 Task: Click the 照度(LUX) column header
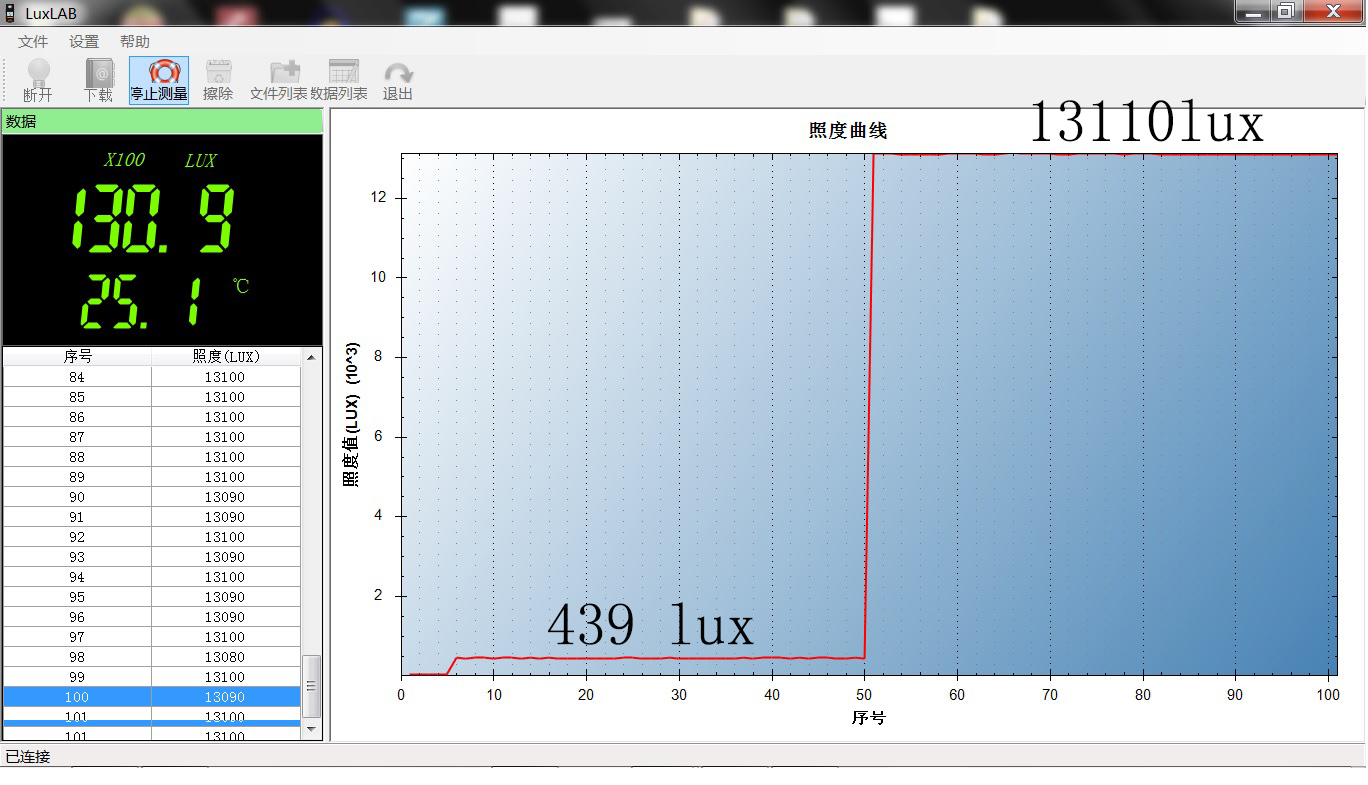(x=226, y=356)
